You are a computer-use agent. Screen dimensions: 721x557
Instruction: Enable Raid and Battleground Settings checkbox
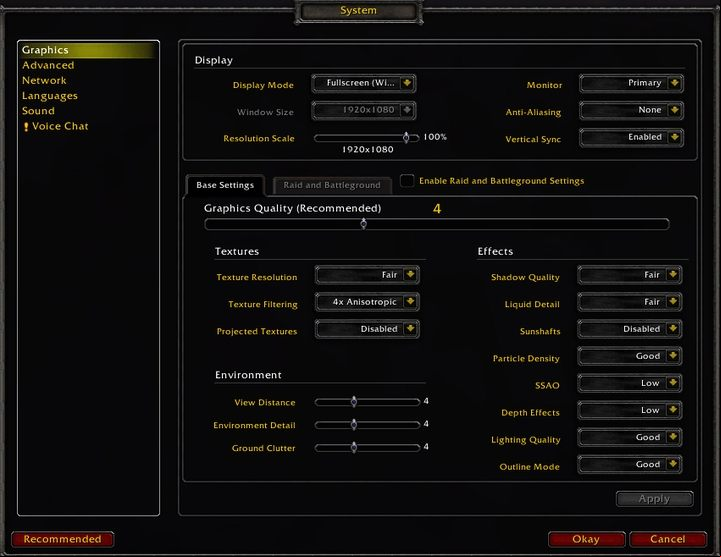[x=407, y=181]
